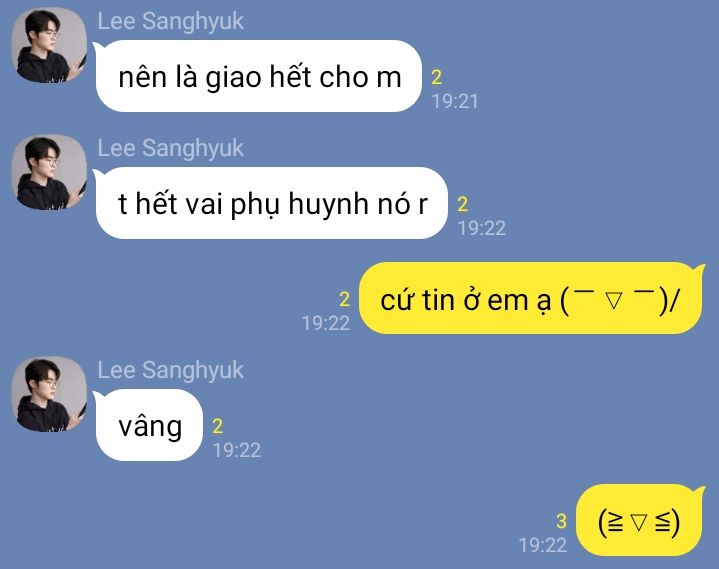
Task: View the avatar beside the "vâng" message
Action: point(49,394)
